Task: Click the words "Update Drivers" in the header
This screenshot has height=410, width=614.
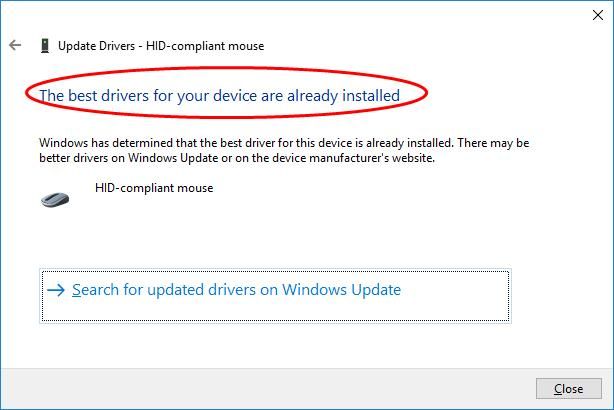Action: click(x=96, y=46)
